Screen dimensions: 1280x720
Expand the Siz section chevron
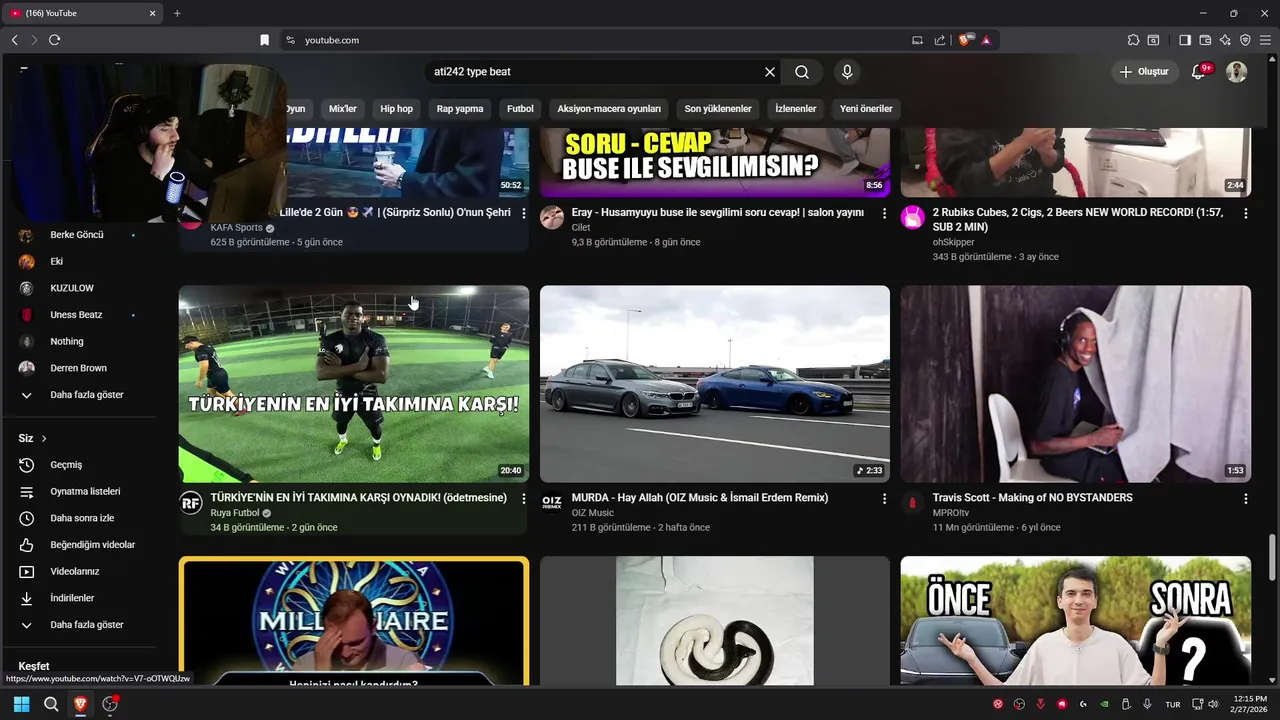(x=44, y=438)
